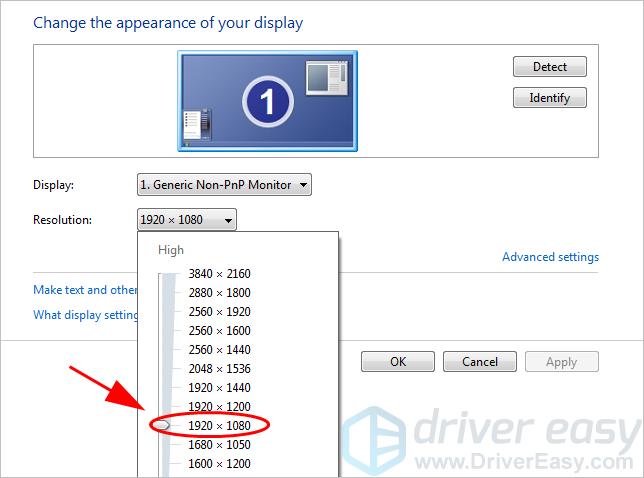This screenshot has width=644, height=478.
Task: Select 2560 × 1440 resolution
Action: (219, 350)
